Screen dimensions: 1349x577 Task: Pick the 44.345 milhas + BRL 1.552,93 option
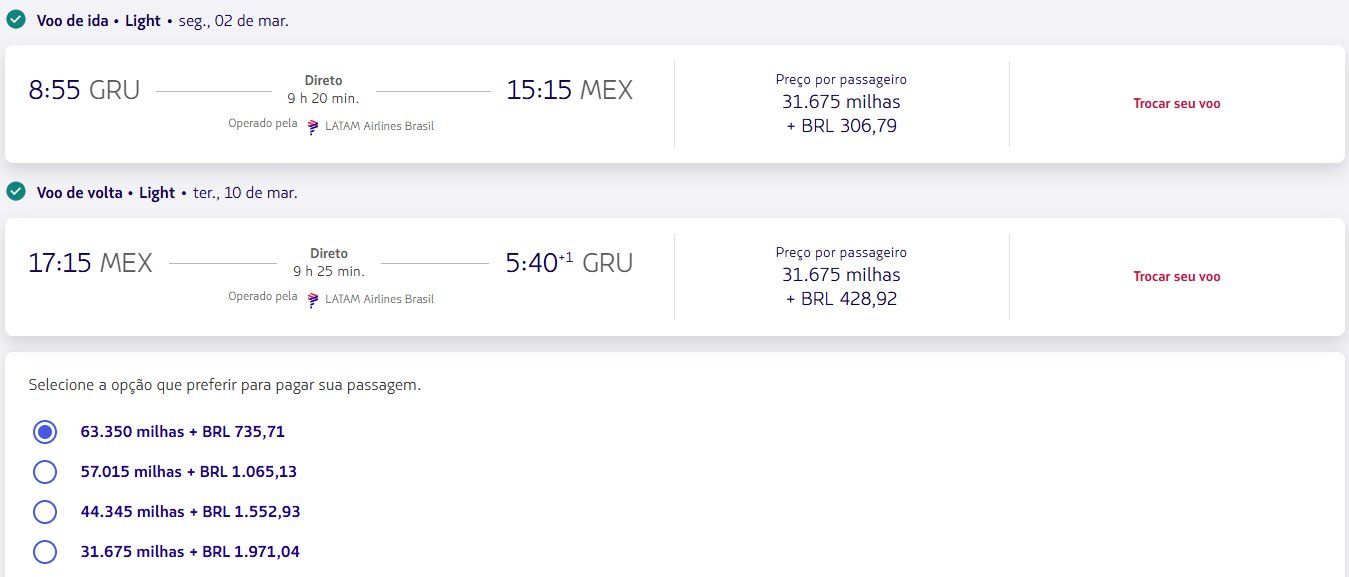(x=45, y=512)
